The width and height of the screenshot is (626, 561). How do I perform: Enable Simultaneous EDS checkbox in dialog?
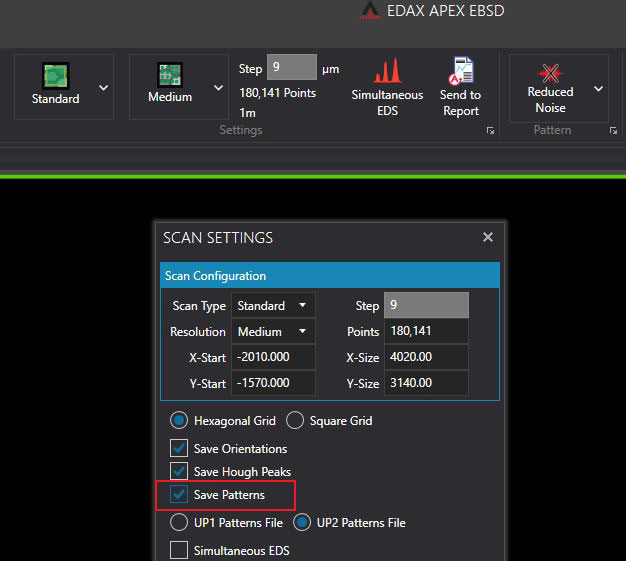(x=179, y=550)
